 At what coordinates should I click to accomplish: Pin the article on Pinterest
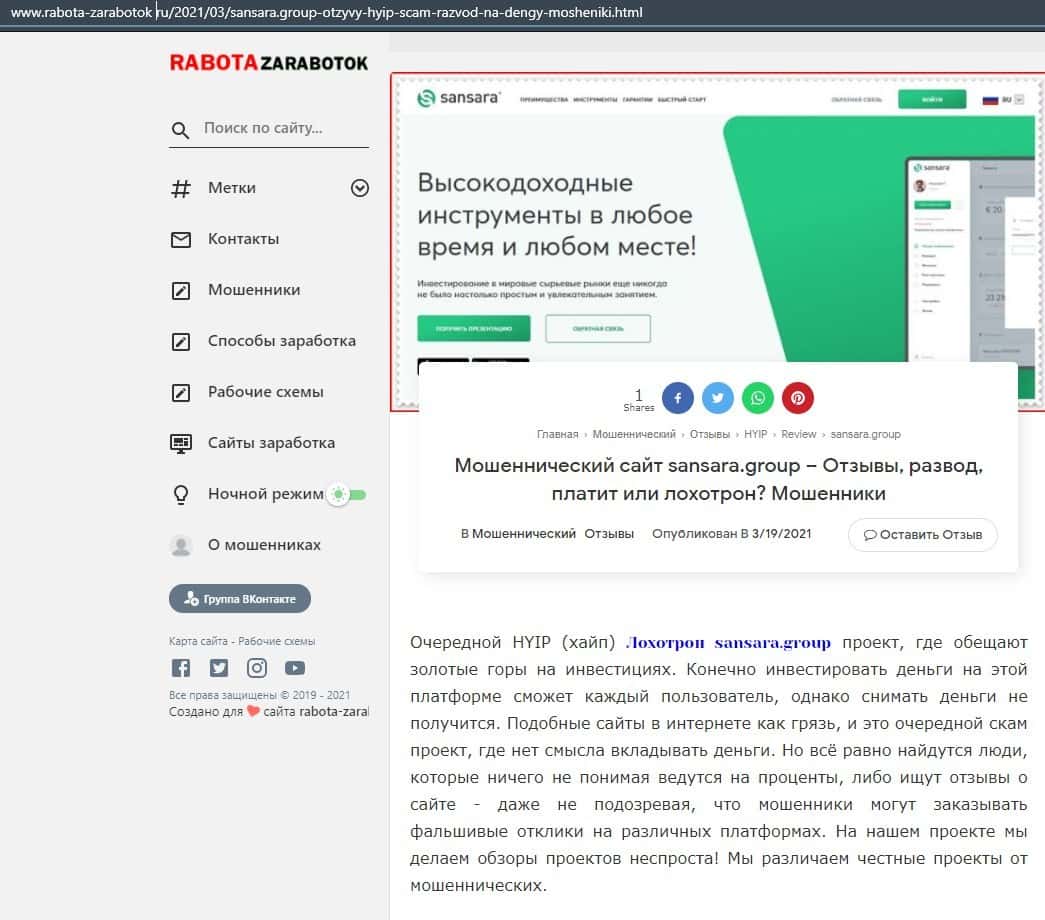point(798,398)
